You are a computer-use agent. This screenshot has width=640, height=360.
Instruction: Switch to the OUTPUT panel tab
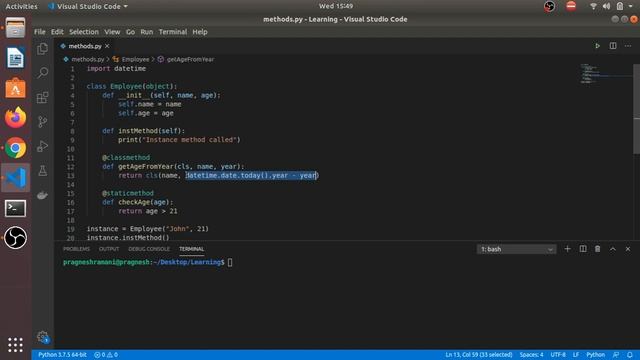pyautogui.click(x=109, y=249)
